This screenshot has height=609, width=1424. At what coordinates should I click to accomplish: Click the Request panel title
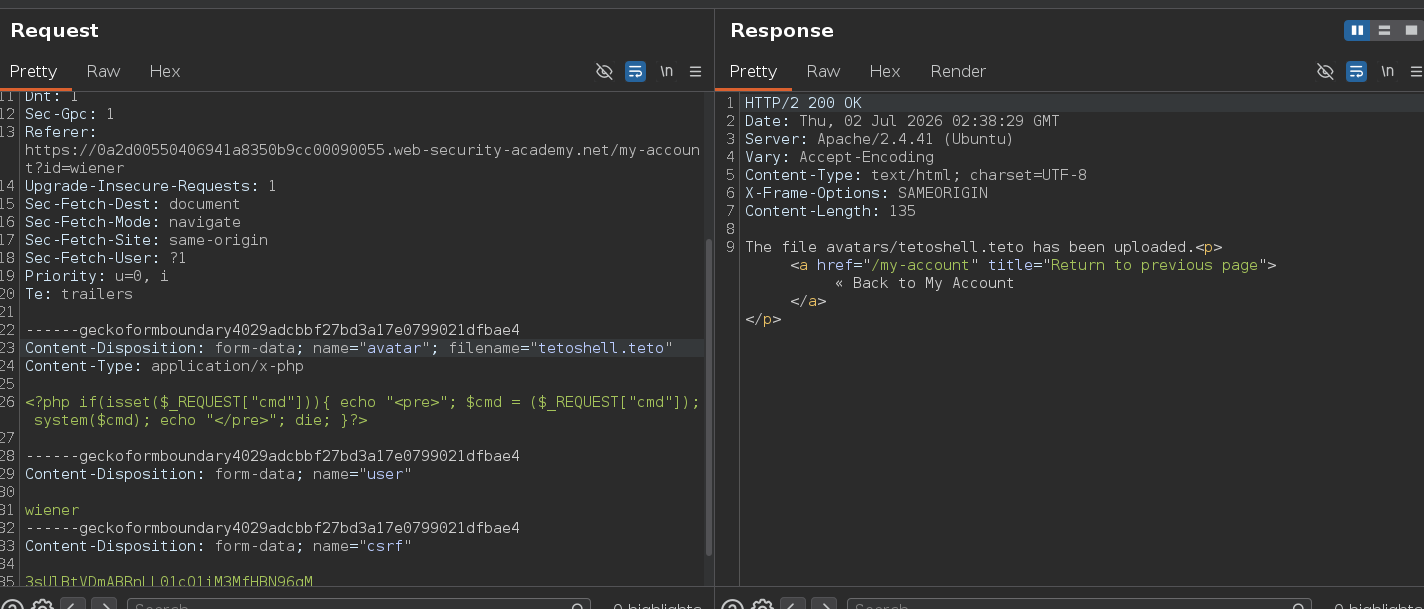click(x=54, y=30)
